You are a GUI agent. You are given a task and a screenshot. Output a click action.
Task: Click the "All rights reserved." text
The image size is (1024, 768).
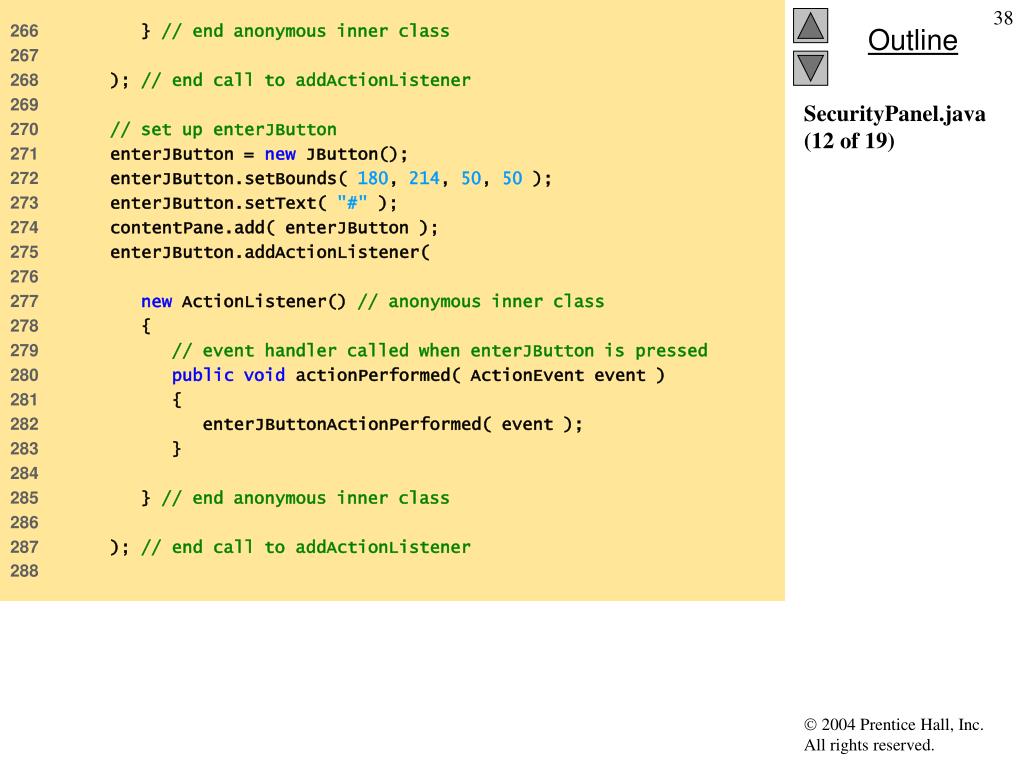pyautogui.click(x=869, y=745)
